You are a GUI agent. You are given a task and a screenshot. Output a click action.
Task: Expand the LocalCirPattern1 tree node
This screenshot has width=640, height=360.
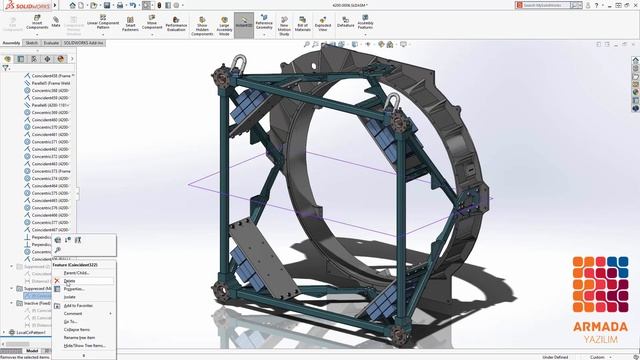[x=4, y=333]
